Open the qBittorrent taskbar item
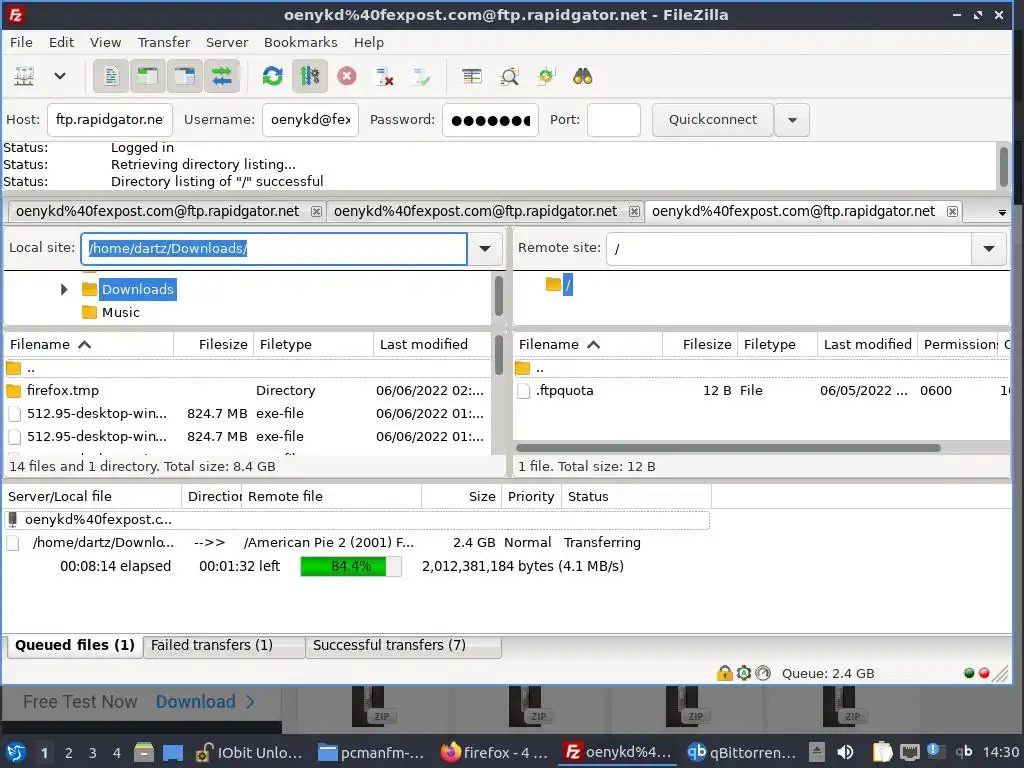This screenshot has height=768, width=1024. point(741,752)
